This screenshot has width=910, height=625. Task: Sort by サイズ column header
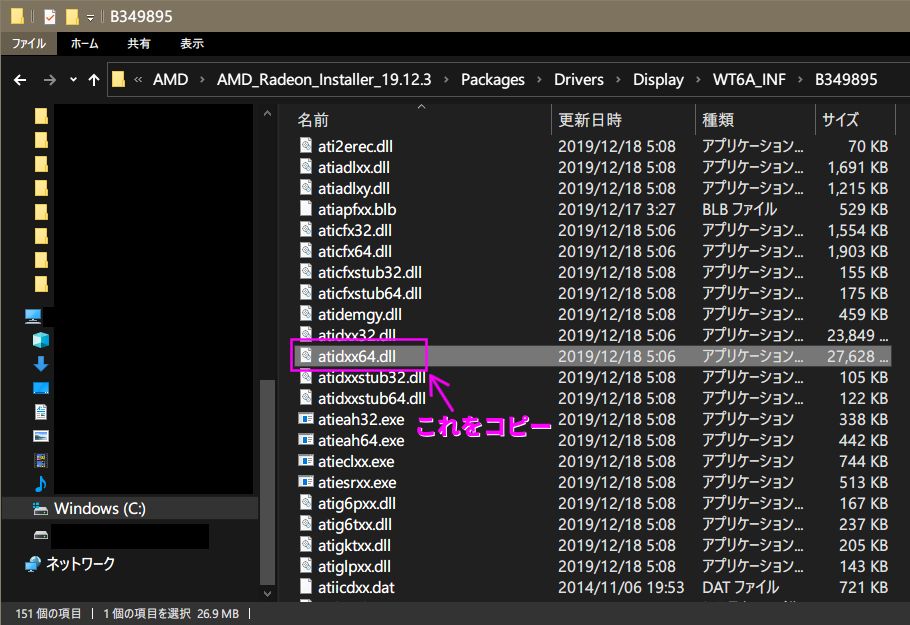tap(840, 120)
